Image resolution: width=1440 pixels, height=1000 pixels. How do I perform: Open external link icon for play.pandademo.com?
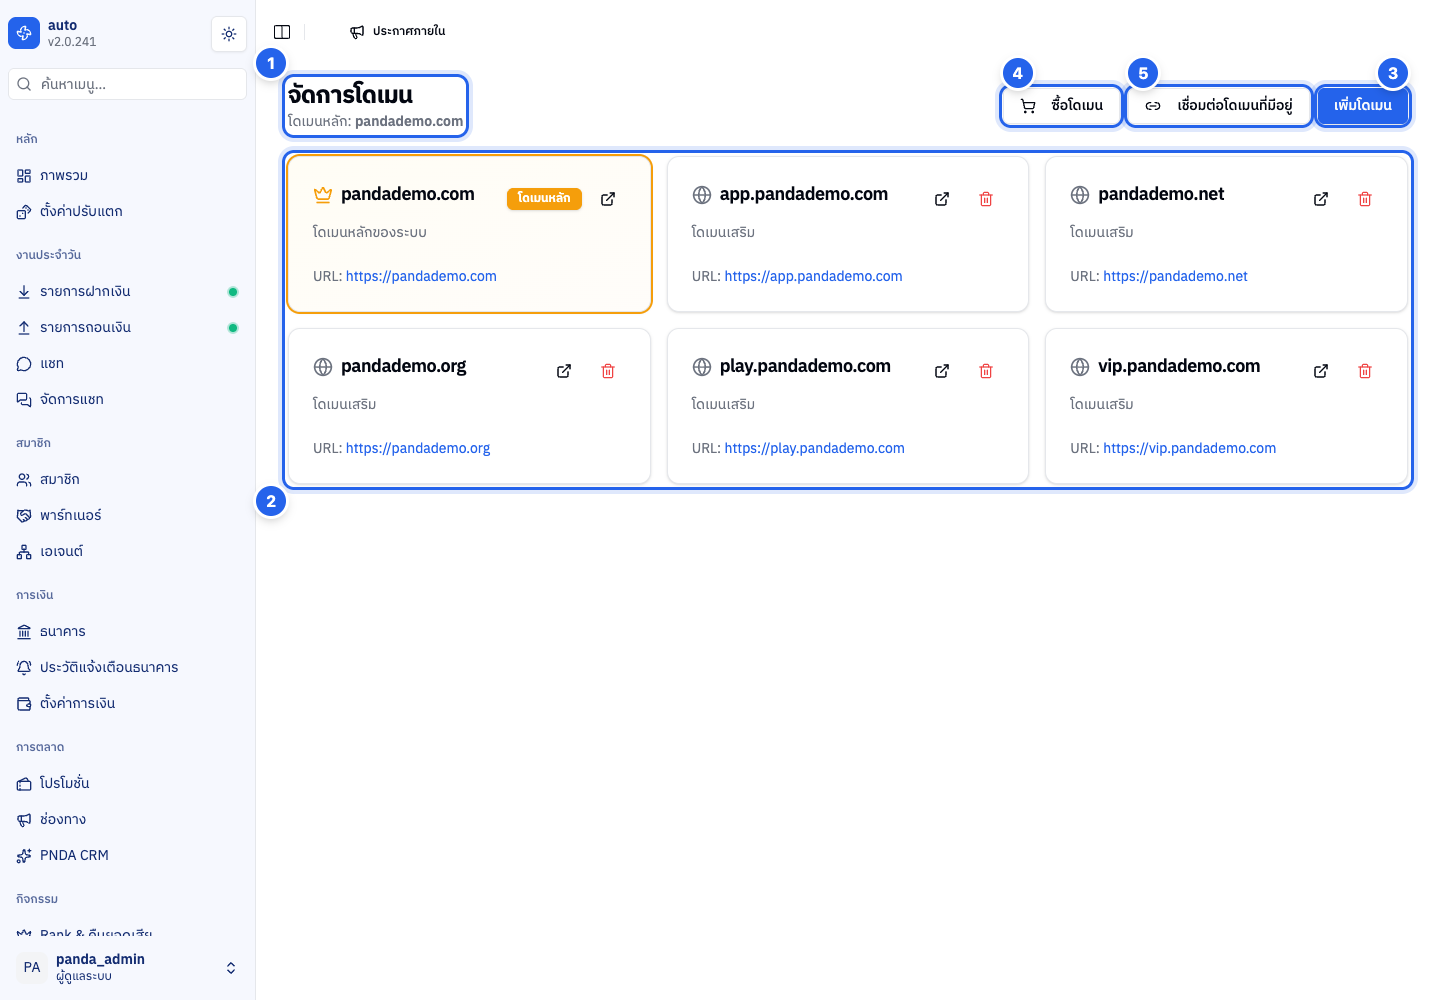coord(942,371)
